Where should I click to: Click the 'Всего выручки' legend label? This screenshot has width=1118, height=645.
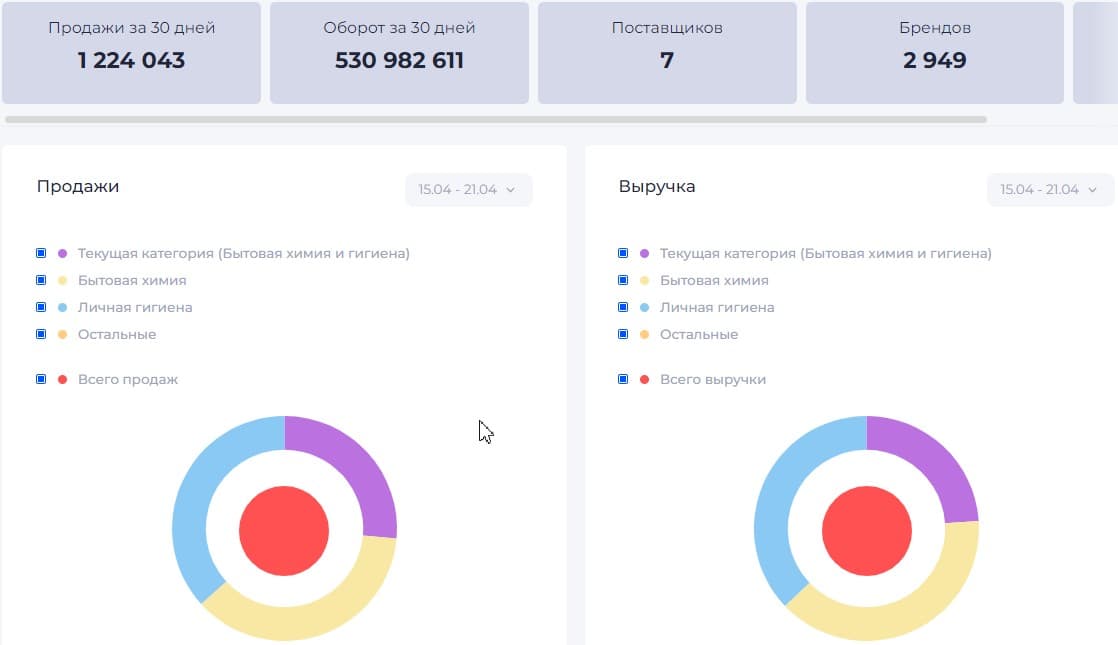(x=712, y=379)
